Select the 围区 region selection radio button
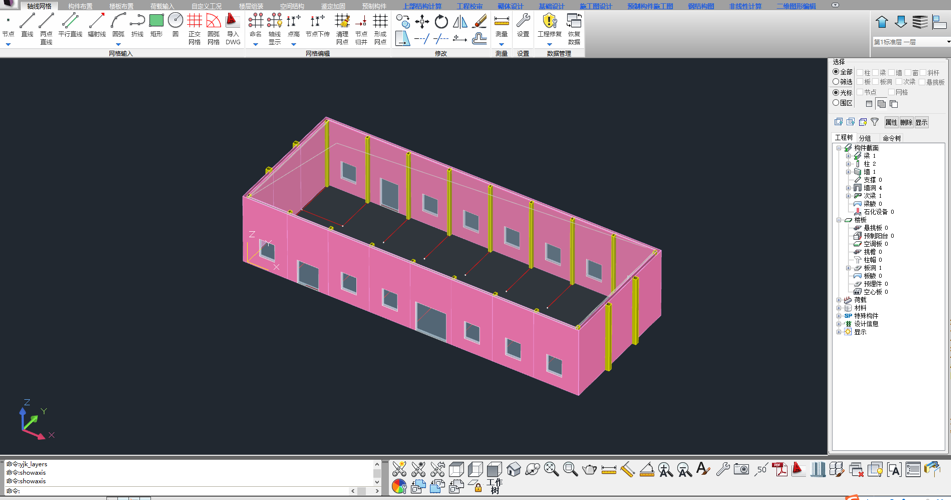 [836, 103]
